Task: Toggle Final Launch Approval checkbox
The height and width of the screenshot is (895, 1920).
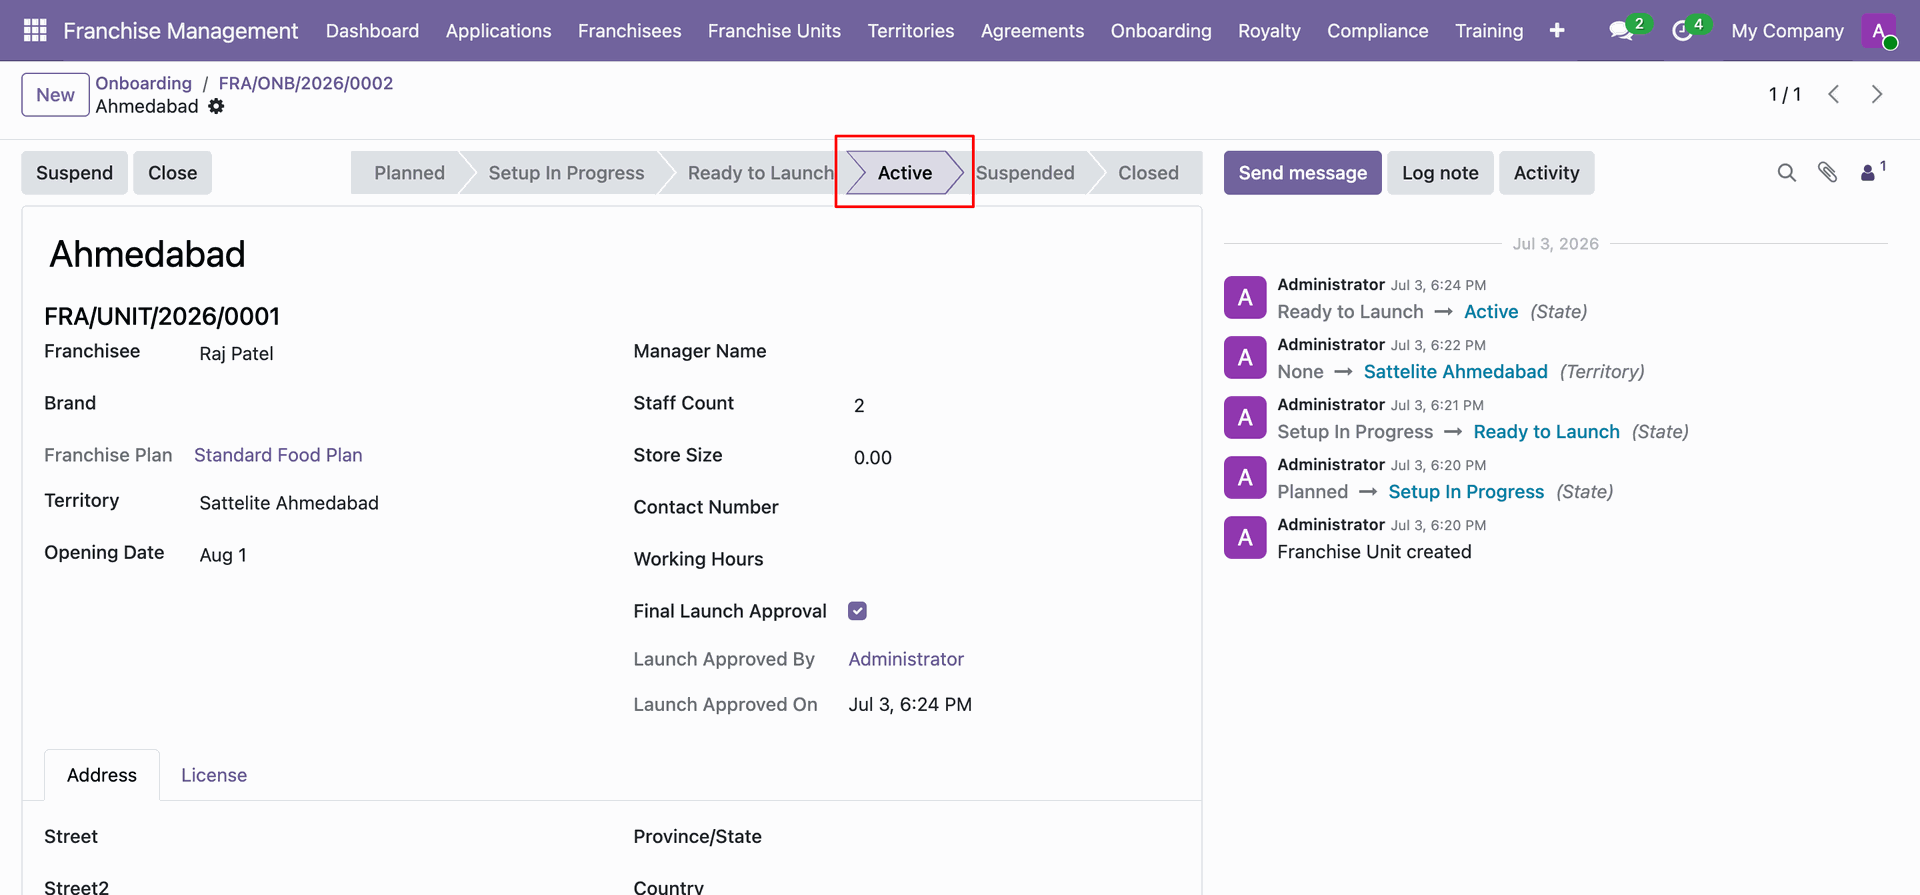Action: [857, 611]
